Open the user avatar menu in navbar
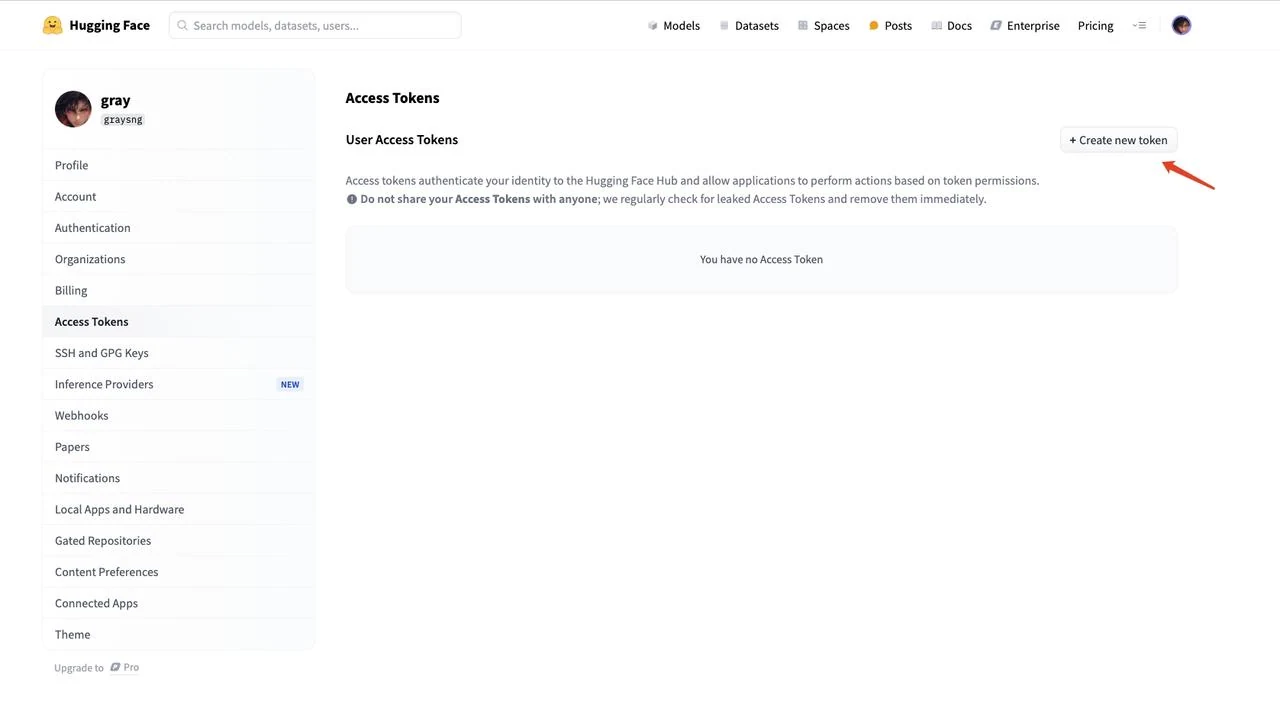Image resolution: width=1280 pixels, height=705 pixels. coord(1181,25)
